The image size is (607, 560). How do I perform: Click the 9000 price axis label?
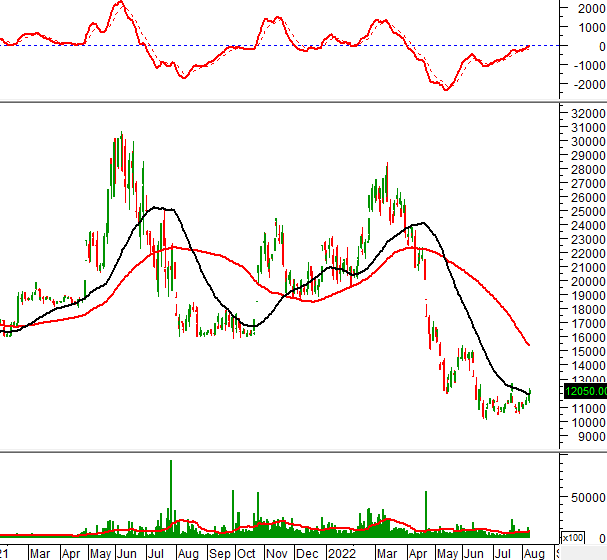click(592, 436)
